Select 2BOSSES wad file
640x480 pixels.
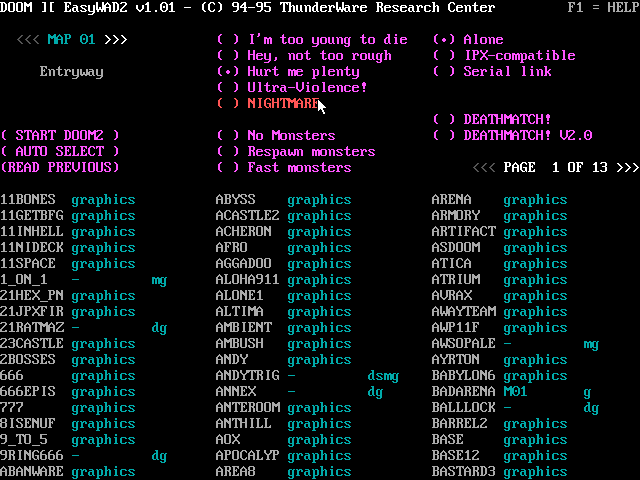click(28, 359)
